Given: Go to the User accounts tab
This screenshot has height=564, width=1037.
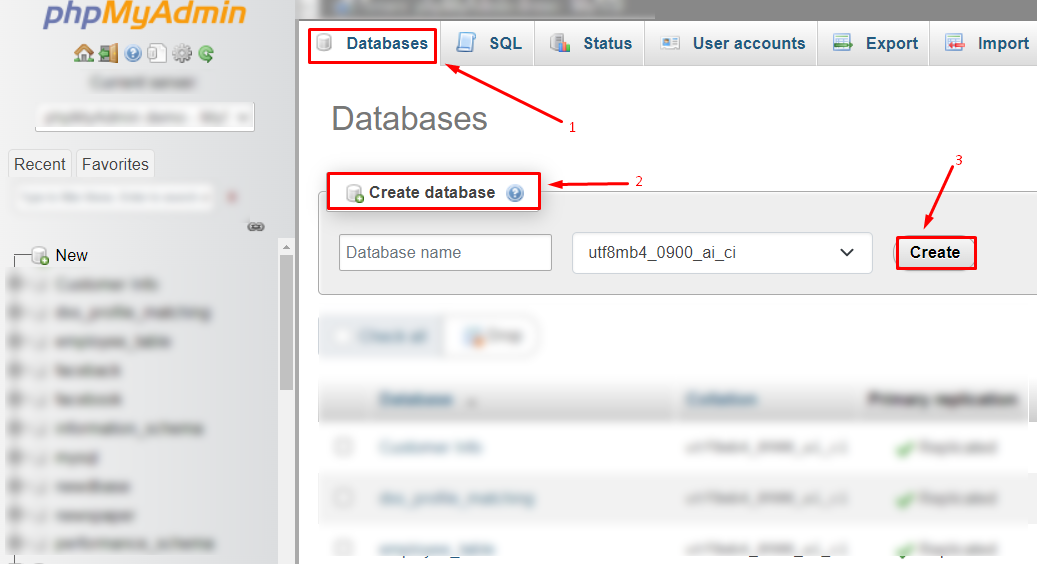Looking at the screenshot, I should pyautogui.click(x=731, y=44).
